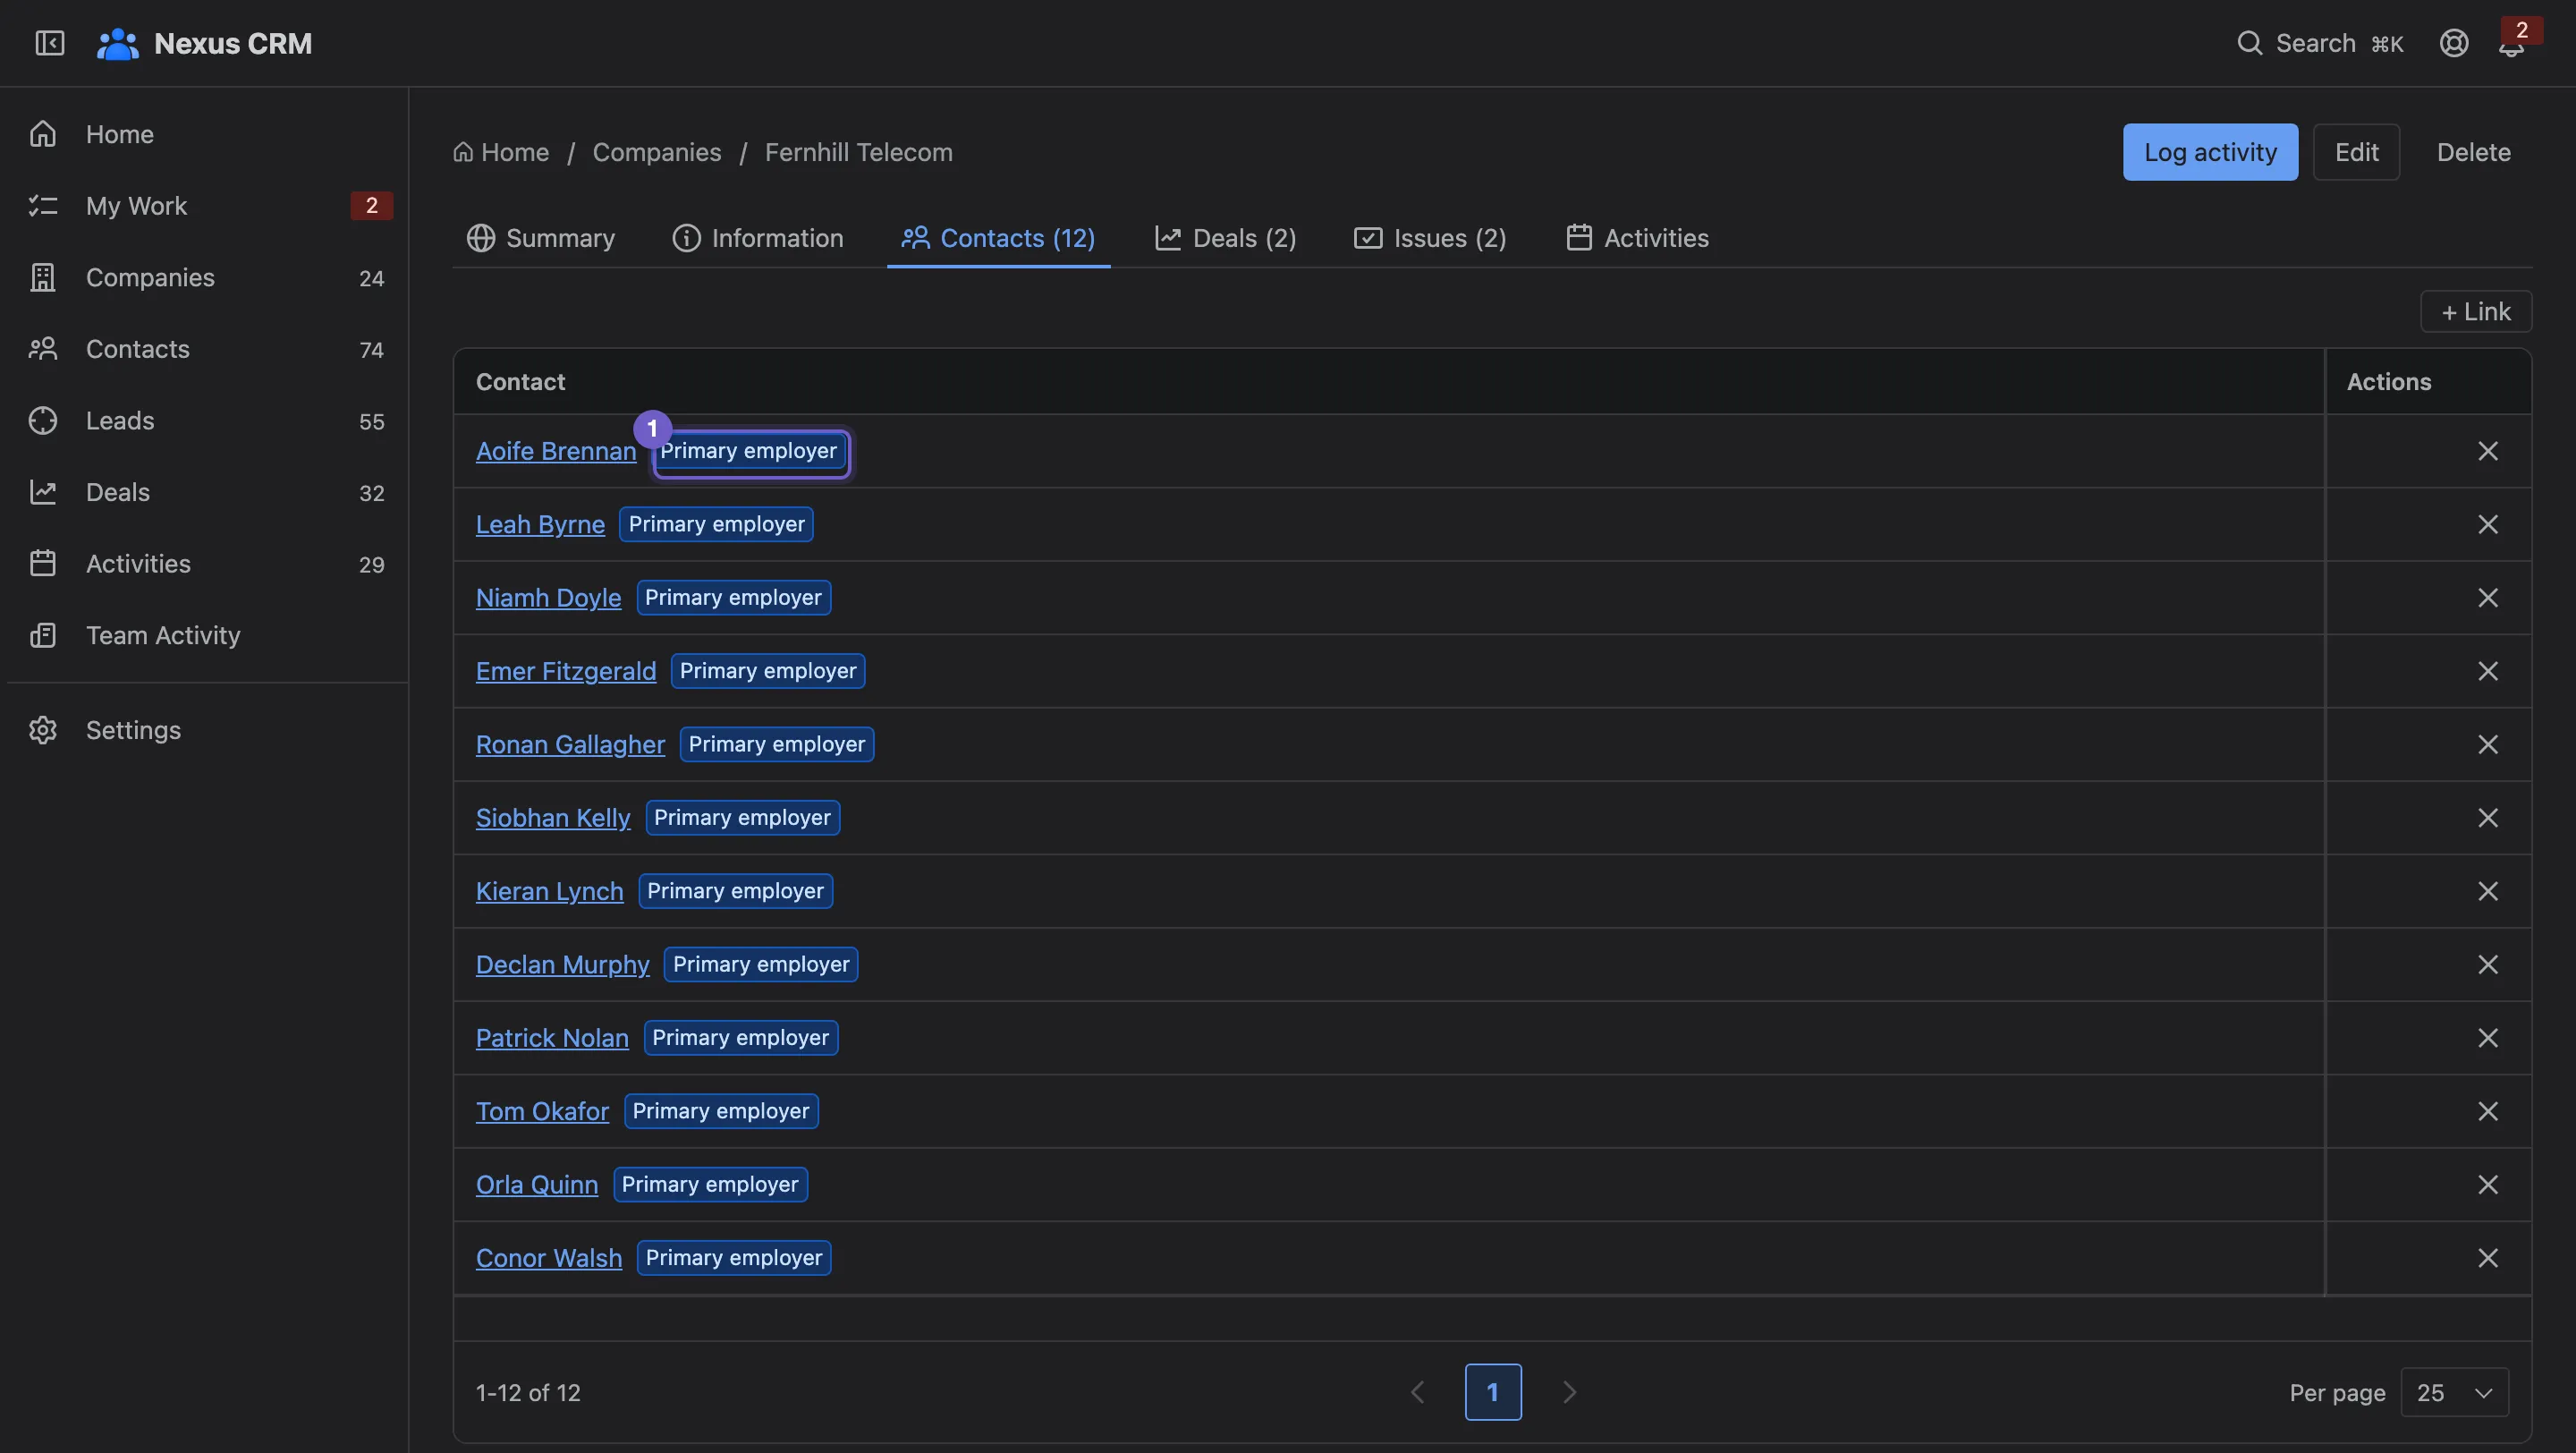Image resolution: width=2576 pixels, height=1453 pixels.
Task: Switch to the Issues (2) tab
Action: [1430, 238]
